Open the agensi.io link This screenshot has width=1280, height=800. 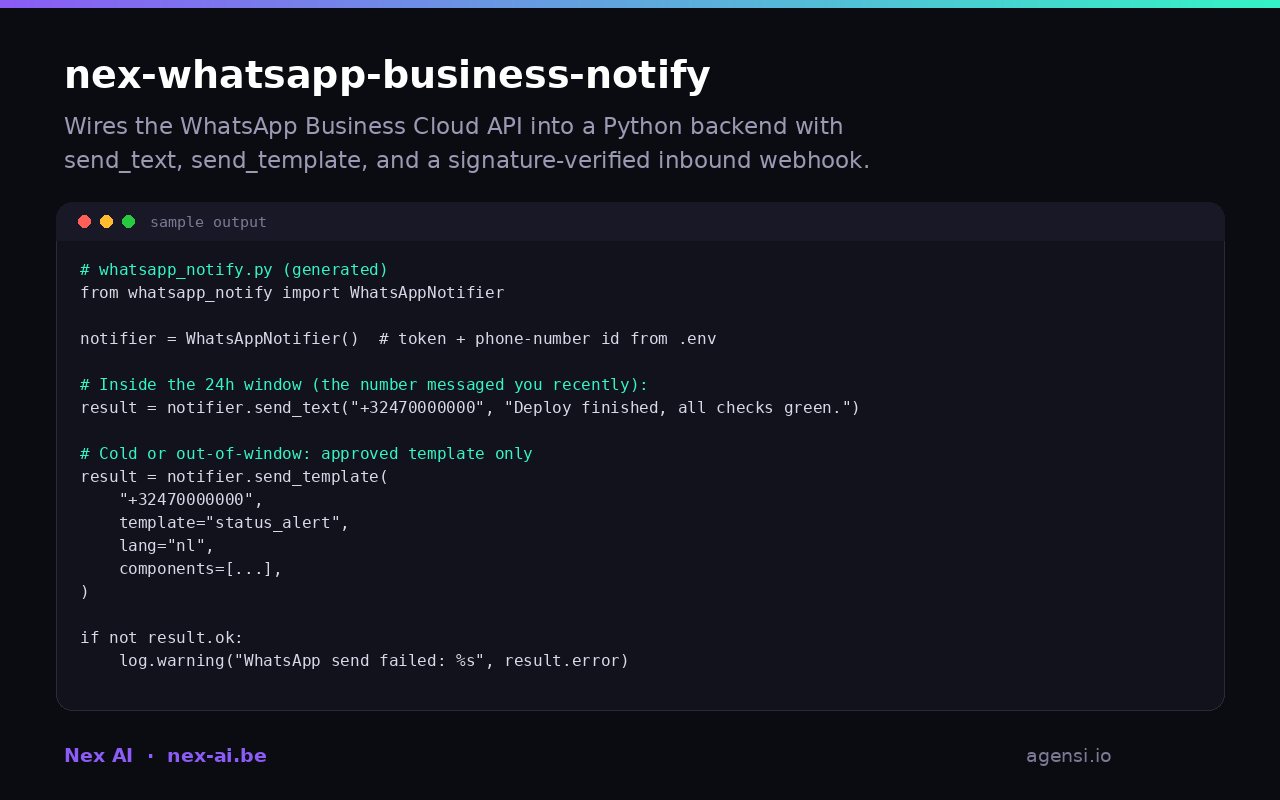pos(1068,757)
